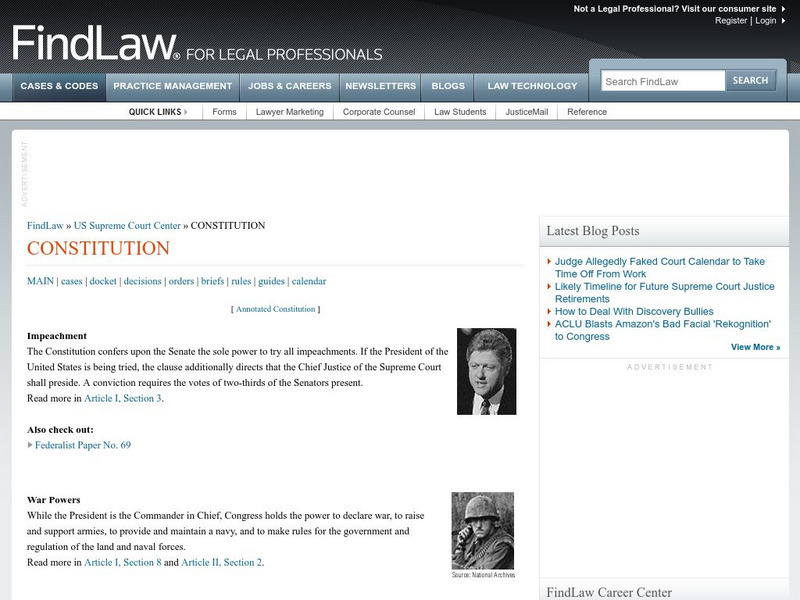800x600 pixels.
Task: Click the FindLaw breadcrumb link
Action: [x=45, y=226]
